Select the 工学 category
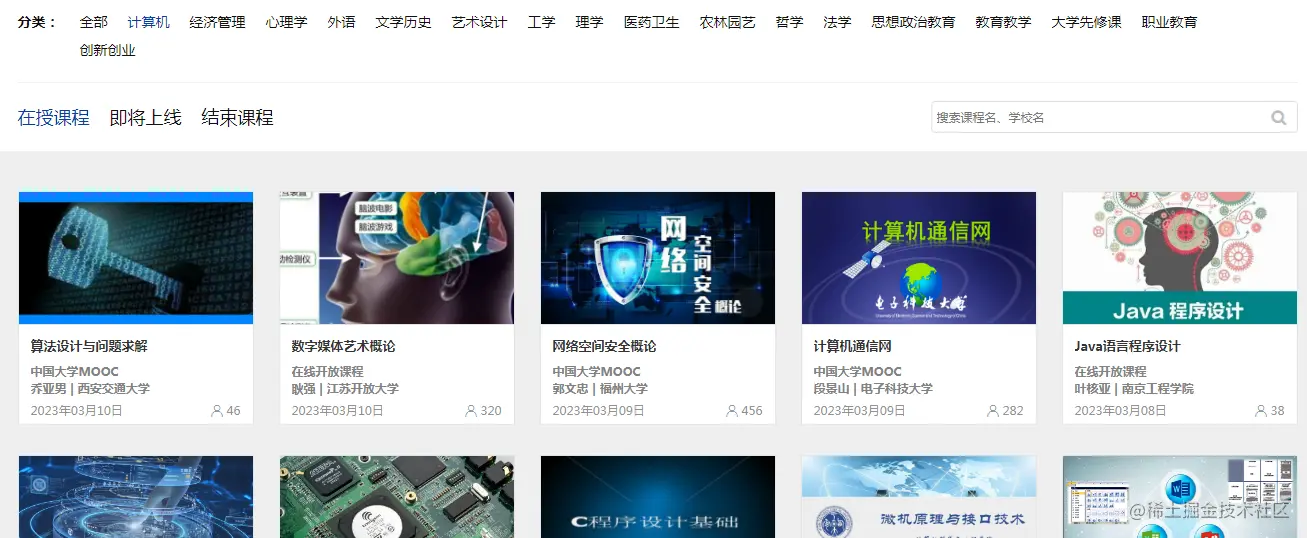Viewport: 1307px width, 538px height. pos(542,22)
